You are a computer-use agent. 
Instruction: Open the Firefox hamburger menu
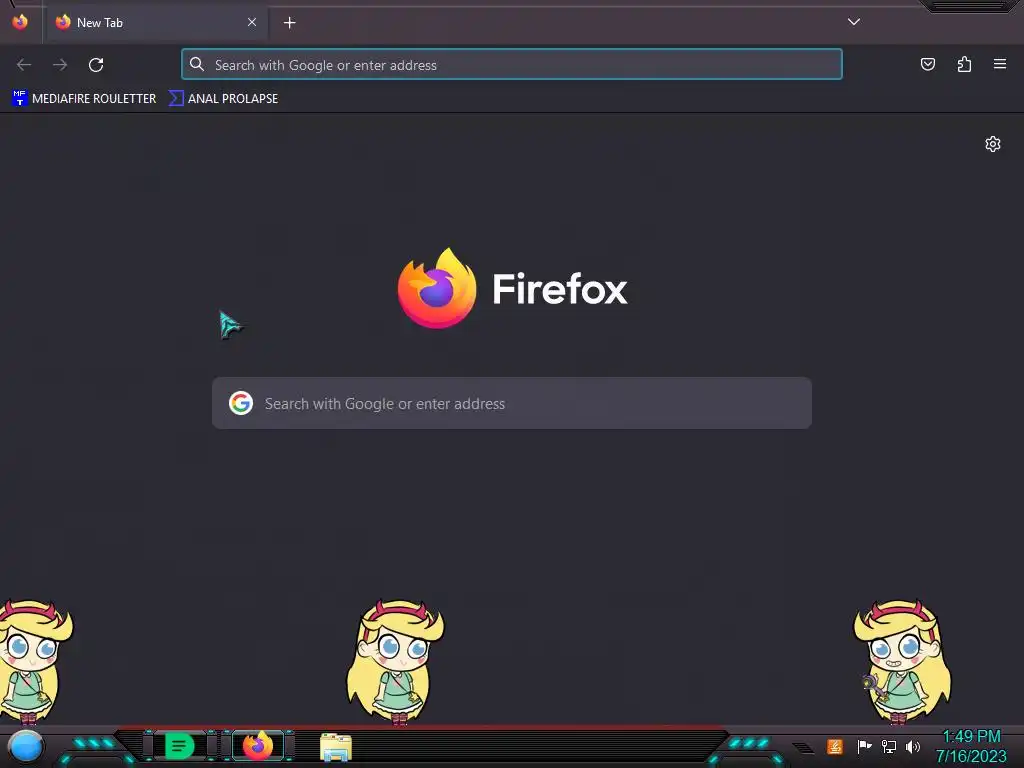click(x=1000, y=64)
